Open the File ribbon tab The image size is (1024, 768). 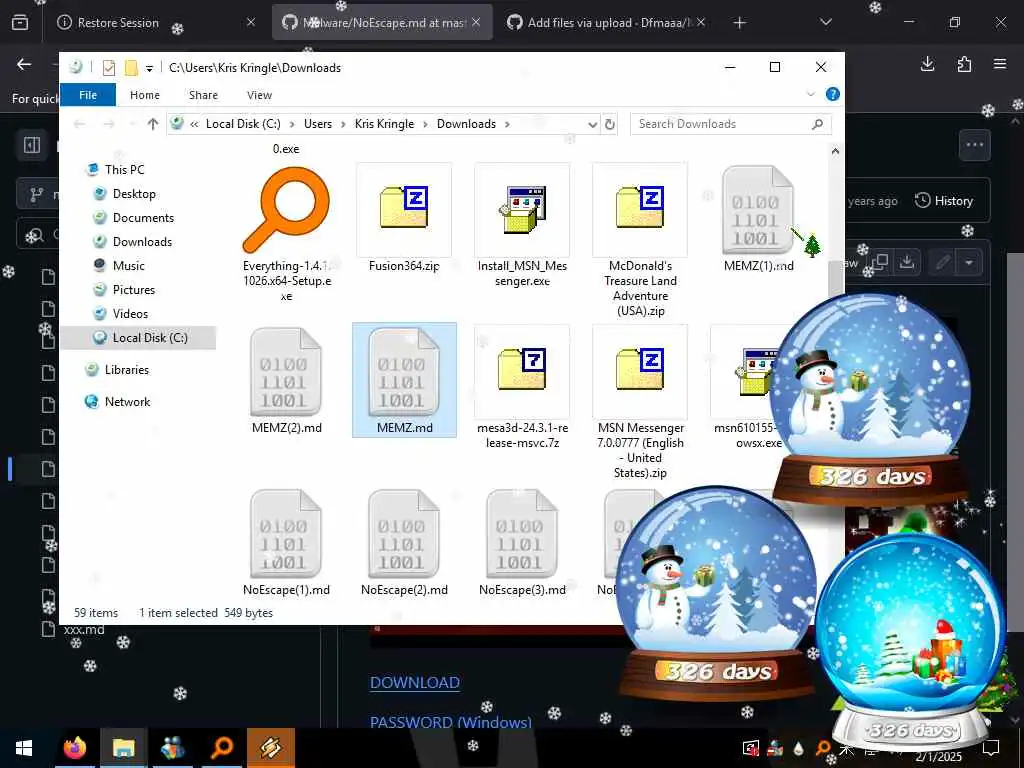point(88,95)
